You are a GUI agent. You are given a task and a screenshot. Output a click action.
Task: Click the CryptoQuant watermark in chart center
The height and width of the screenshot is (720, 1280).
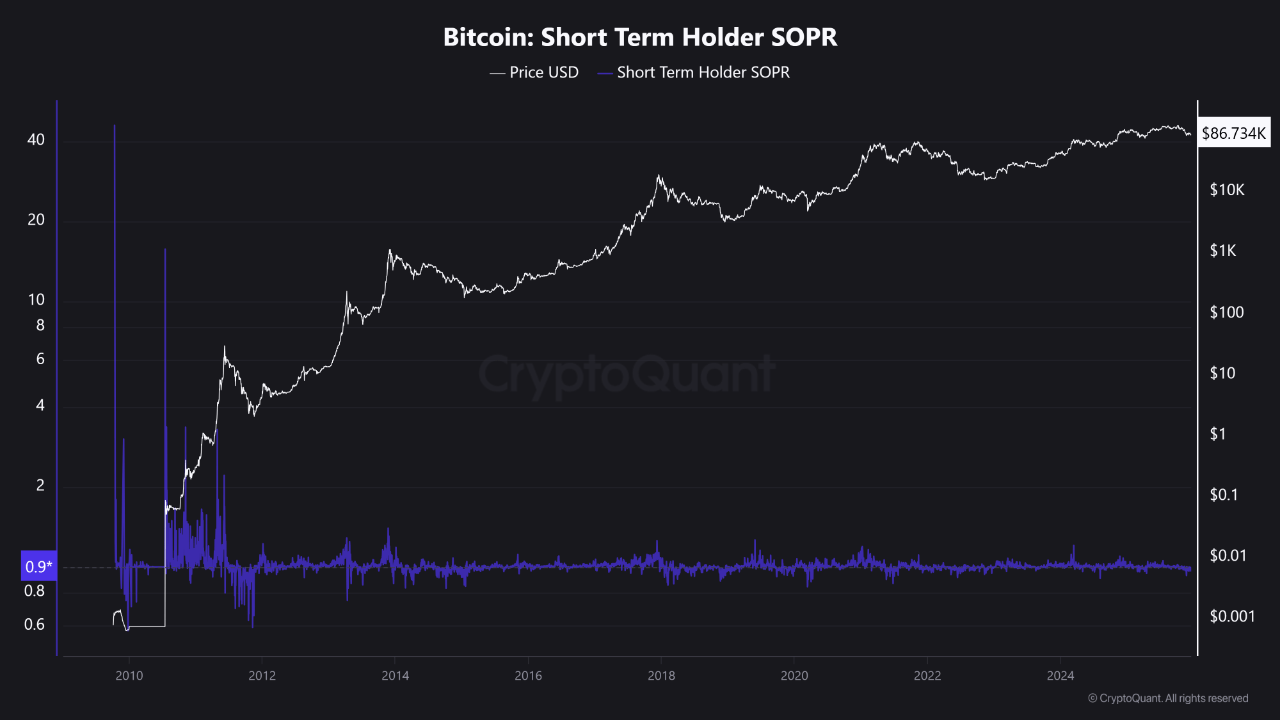(x=627, y=375)
